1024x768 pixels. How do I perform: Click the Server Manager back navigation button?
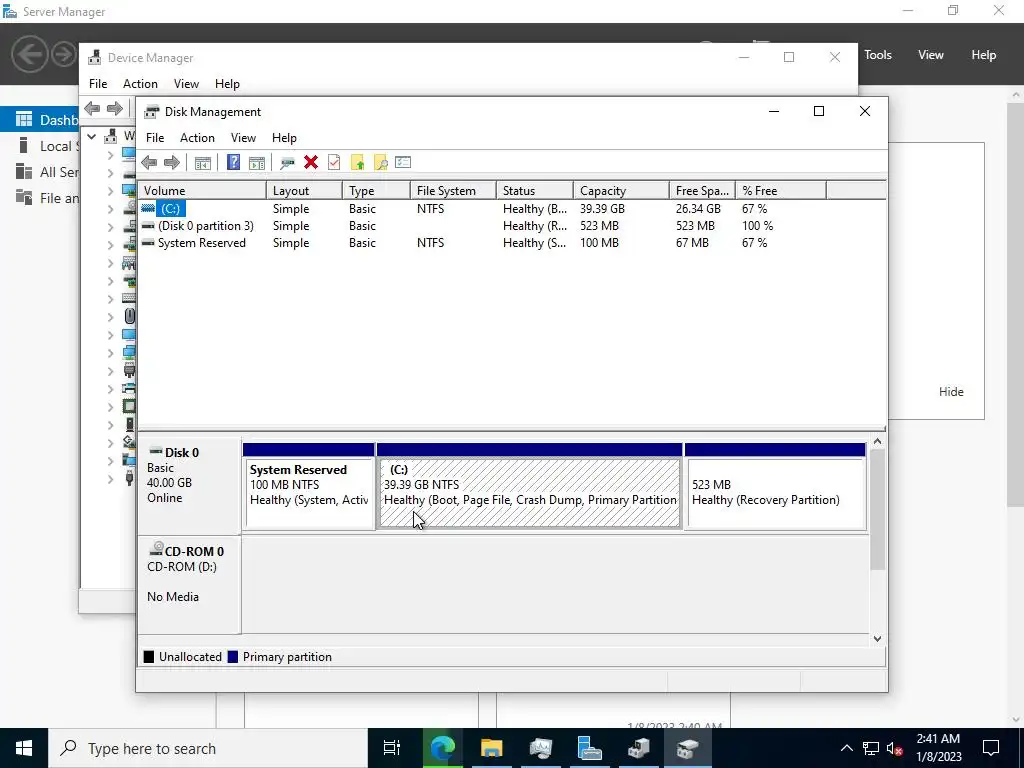click(x=29, y=54)
